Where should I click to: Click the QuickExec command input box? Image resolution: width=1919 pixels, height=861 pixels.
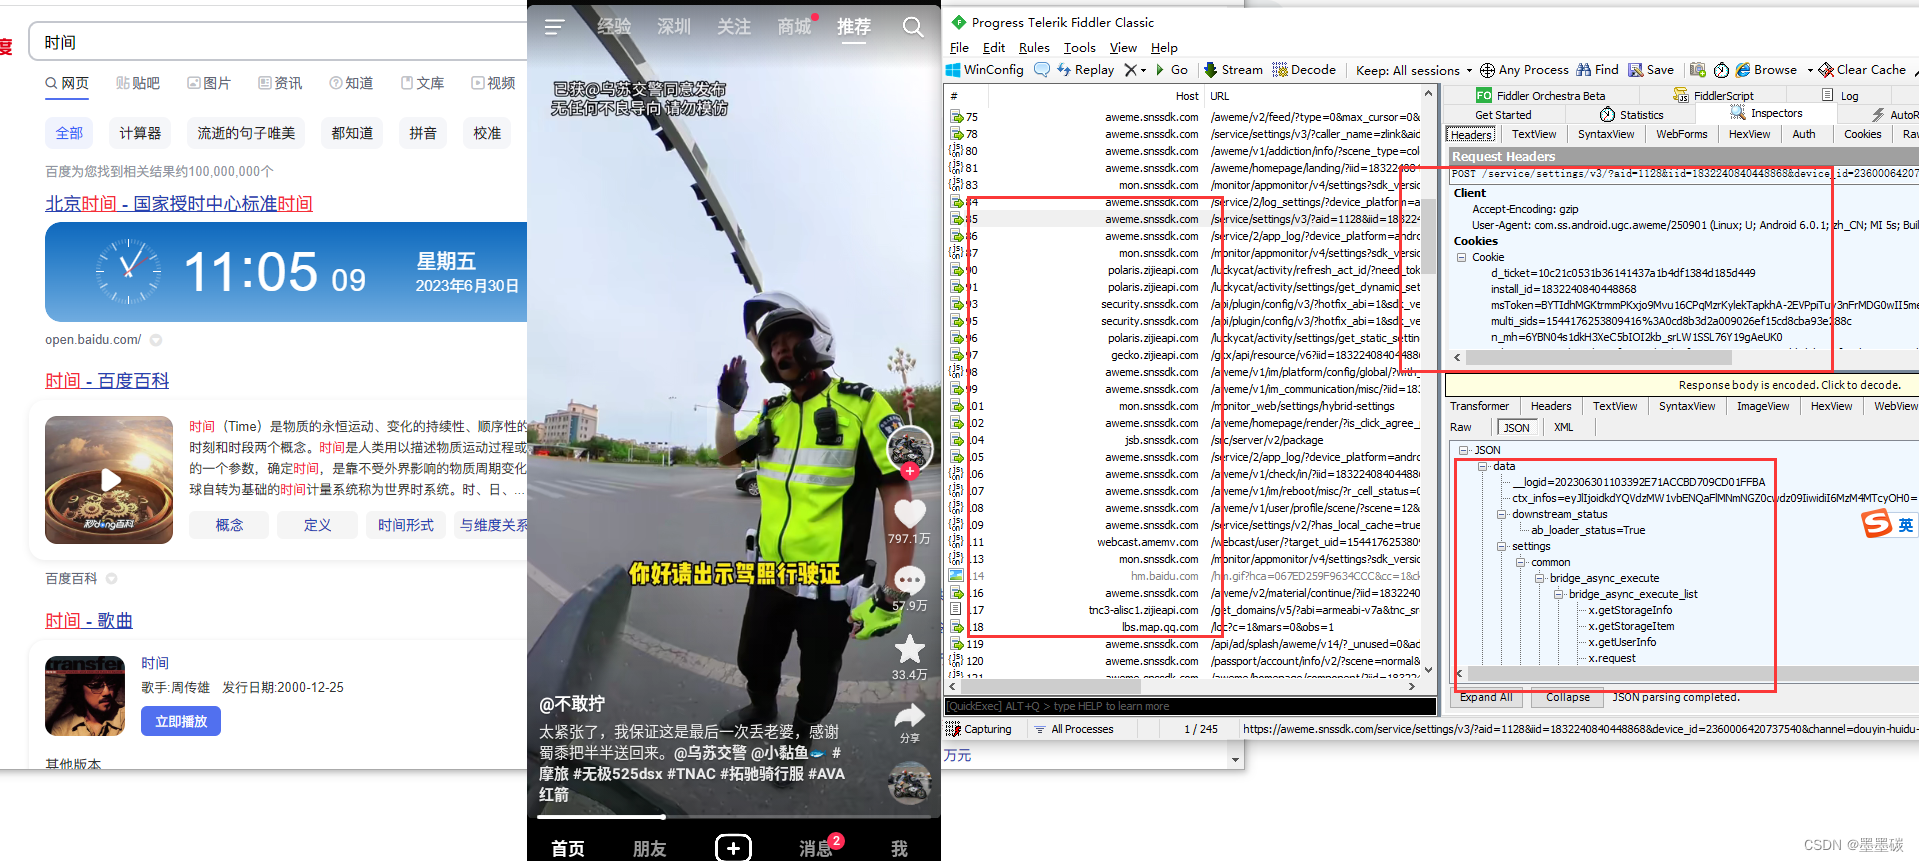point(1190,706)
